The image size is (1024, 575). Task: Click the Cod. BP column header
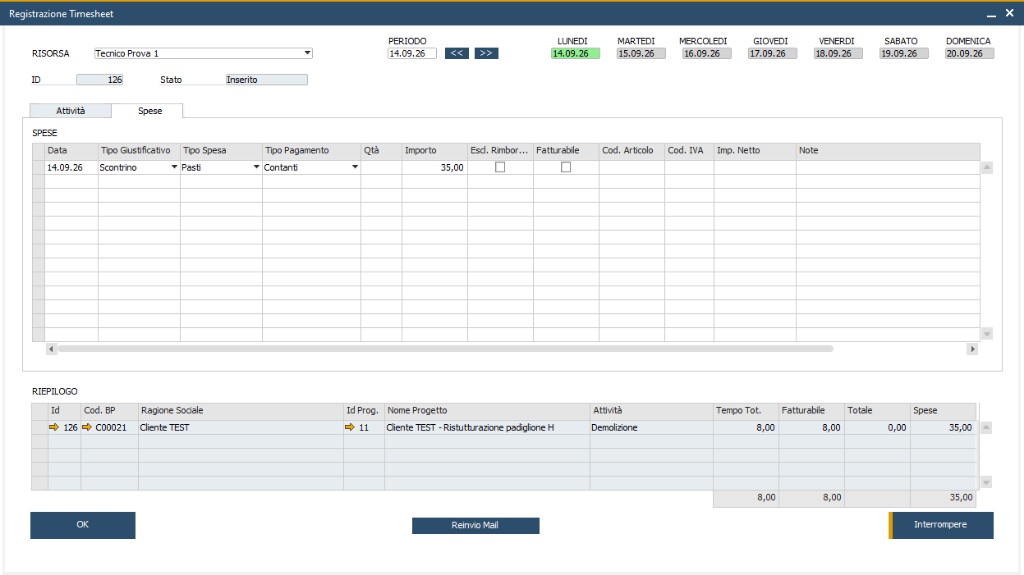point(109,410)
